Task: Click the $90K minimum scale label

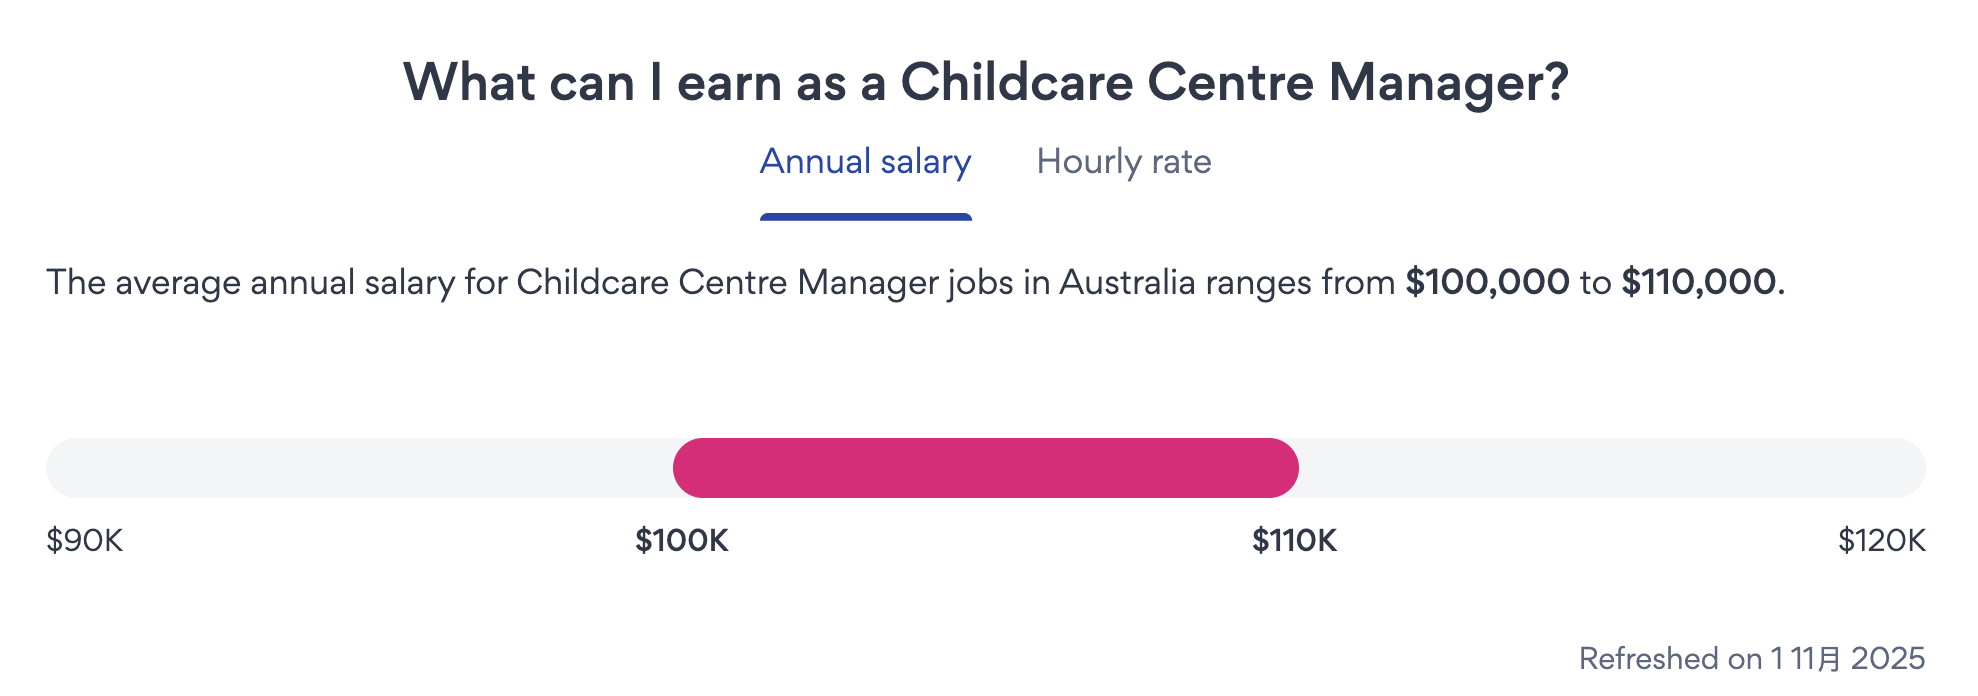Action: [85, 541]
